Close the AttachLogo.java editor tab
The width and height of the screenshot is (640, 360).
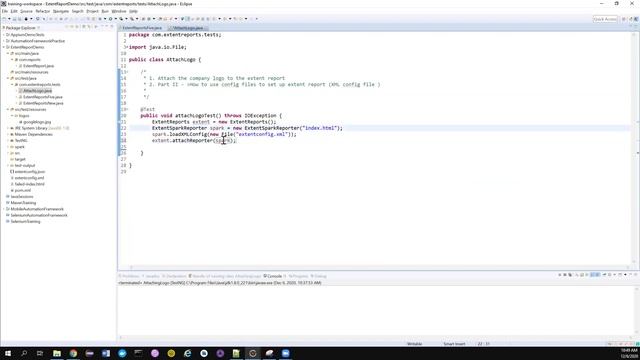pos(206,28)
